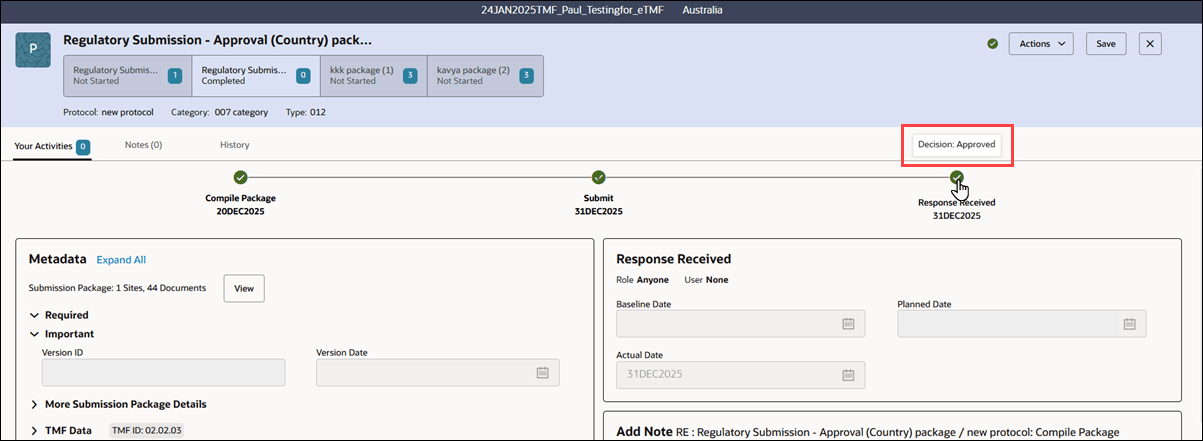Click the badge on kavya package tab
This screenshot has height=441, width=1203.
[526, 75]
